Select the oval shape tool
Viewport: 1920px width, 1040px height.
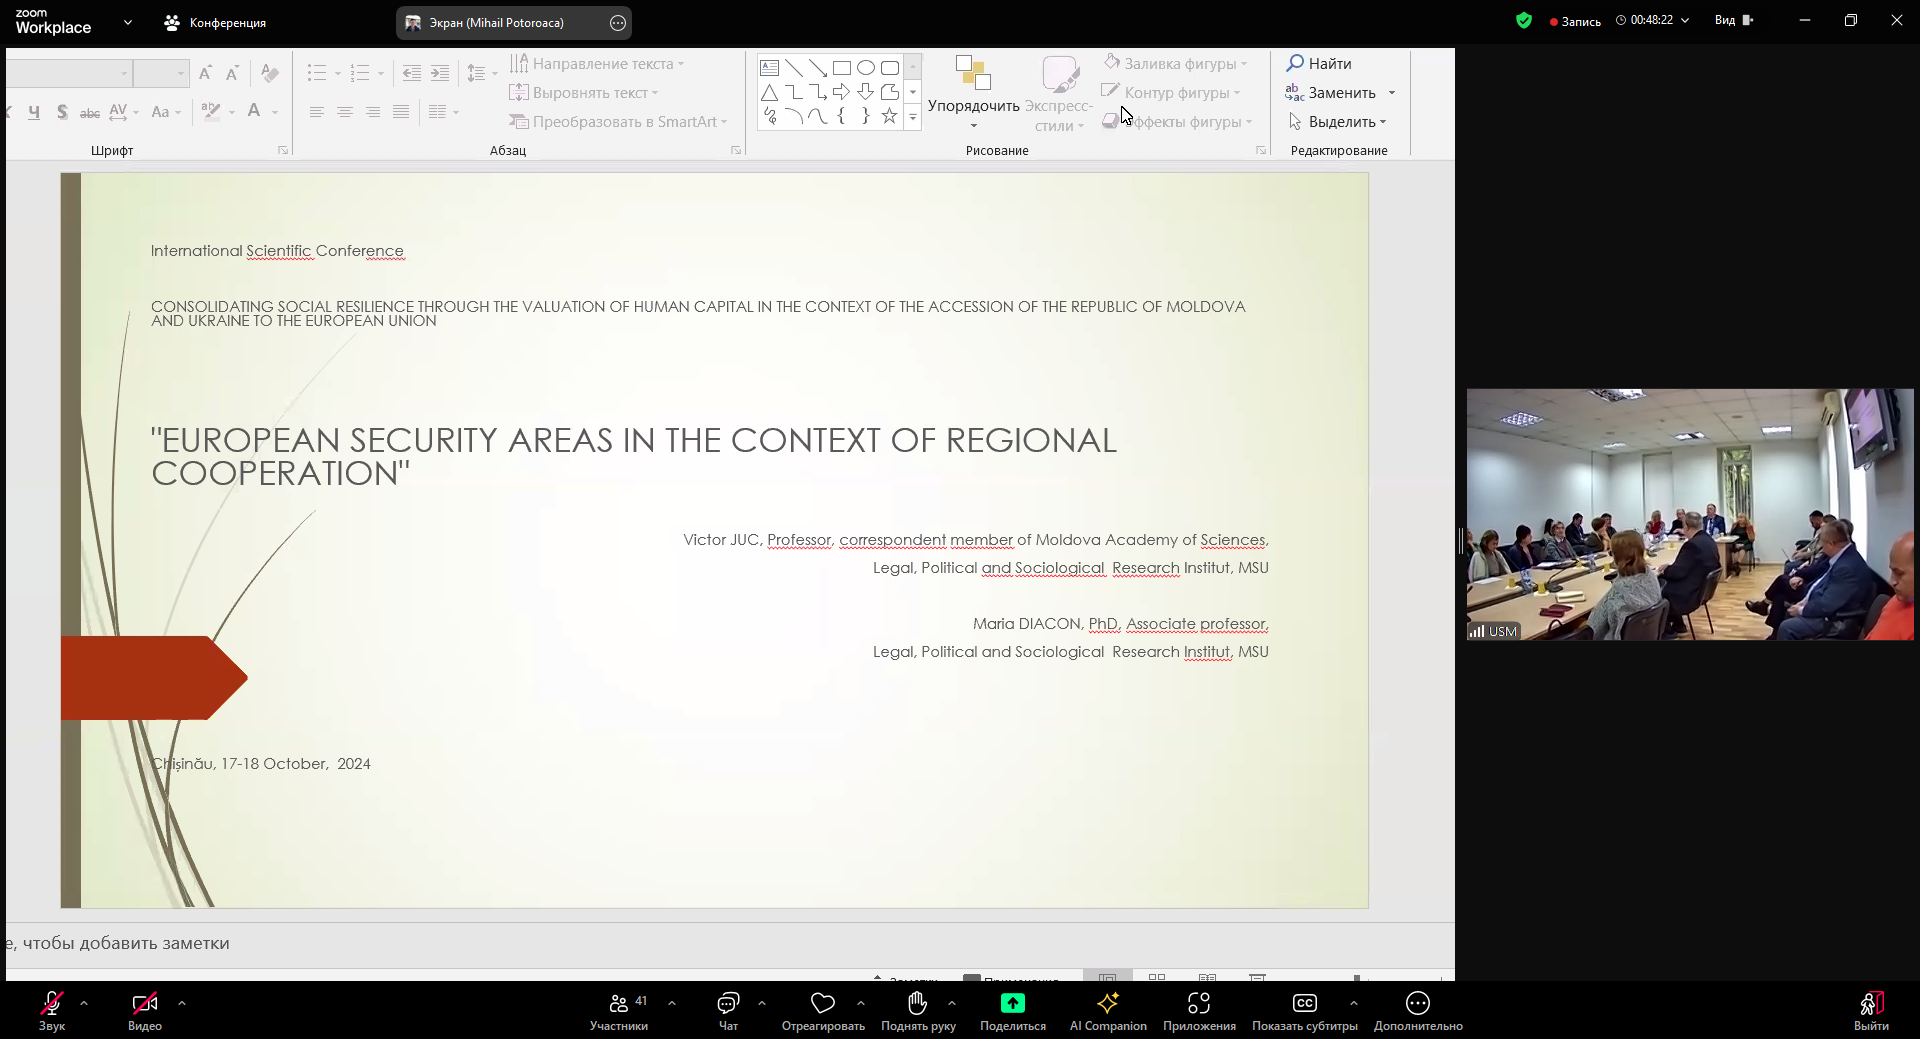click(x=866, y=68)
